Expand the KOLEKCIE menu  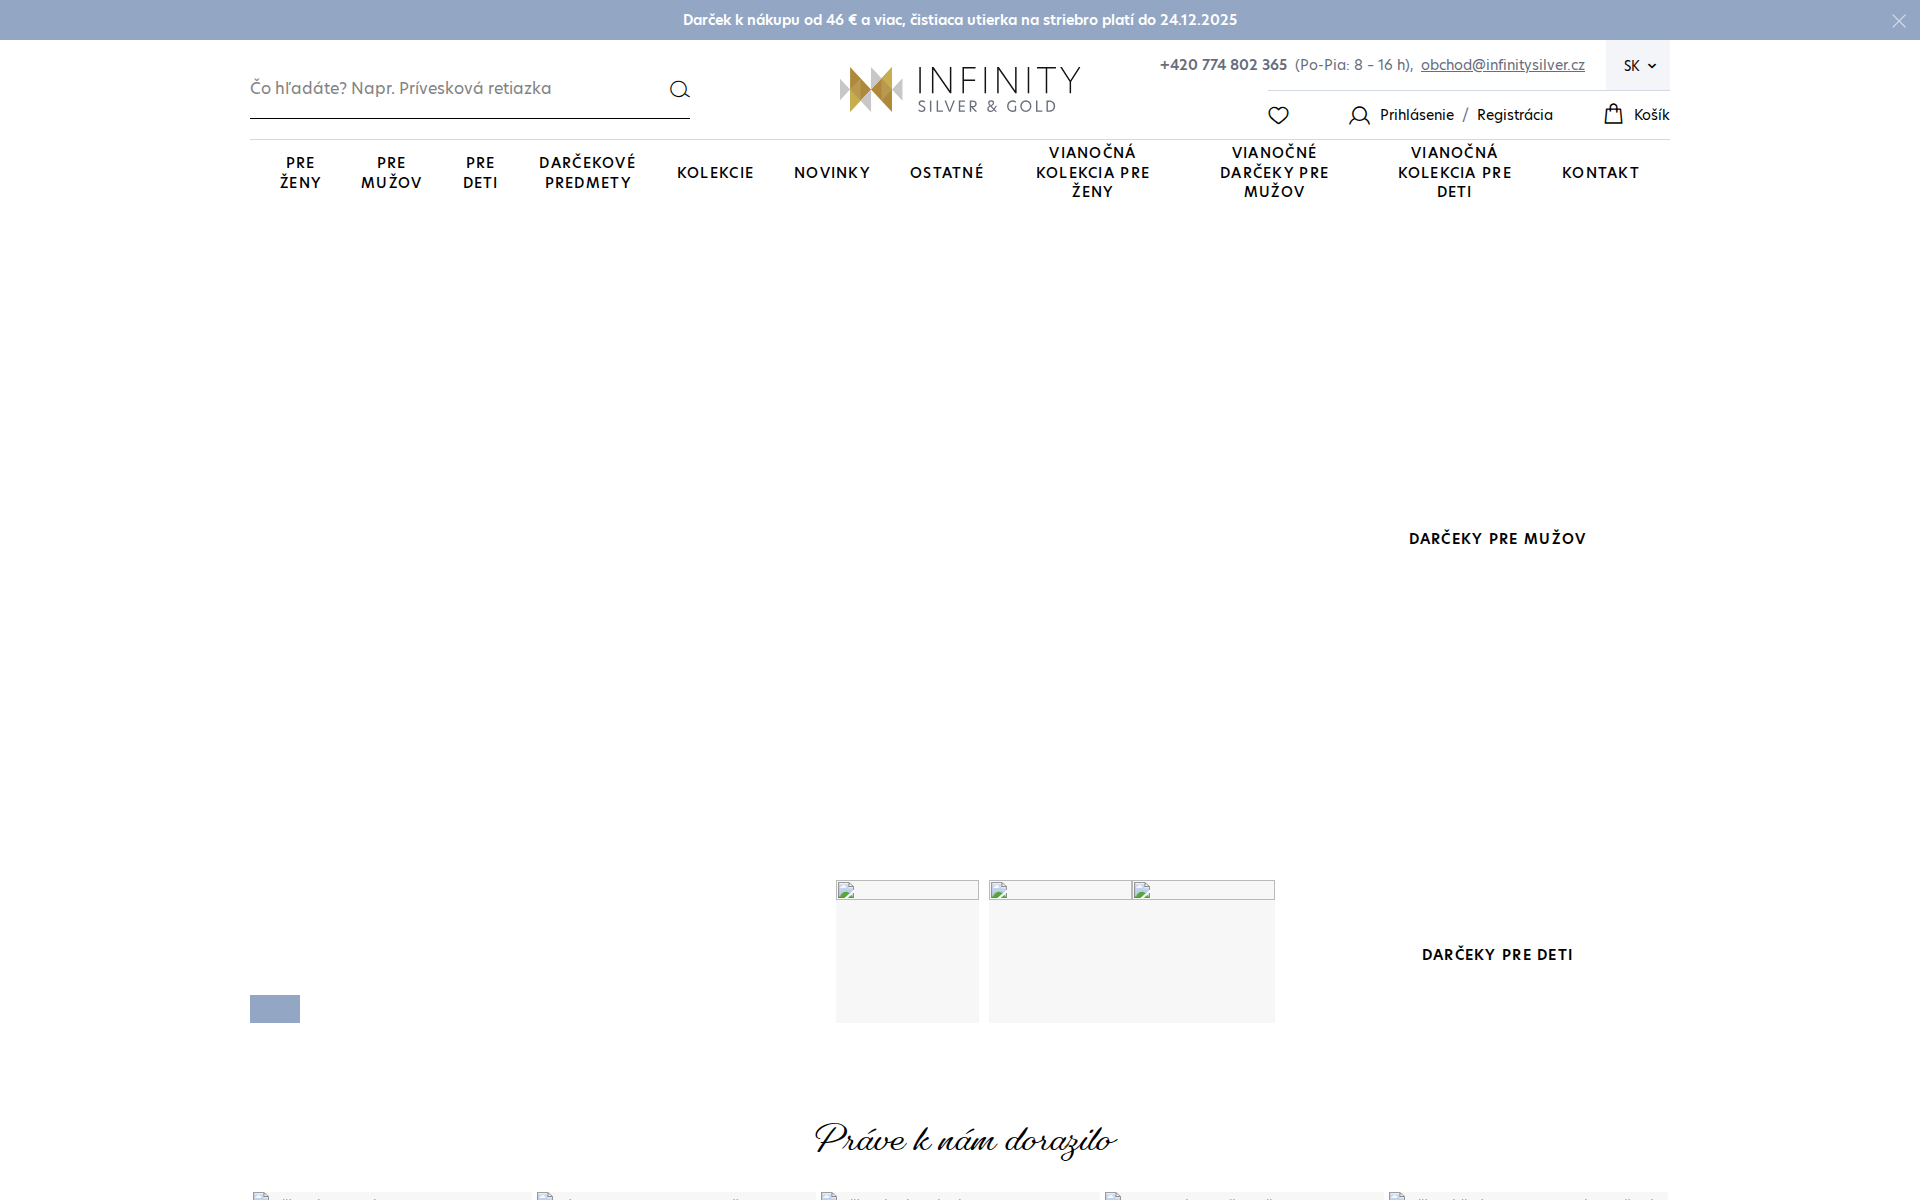tap(715, 172)
